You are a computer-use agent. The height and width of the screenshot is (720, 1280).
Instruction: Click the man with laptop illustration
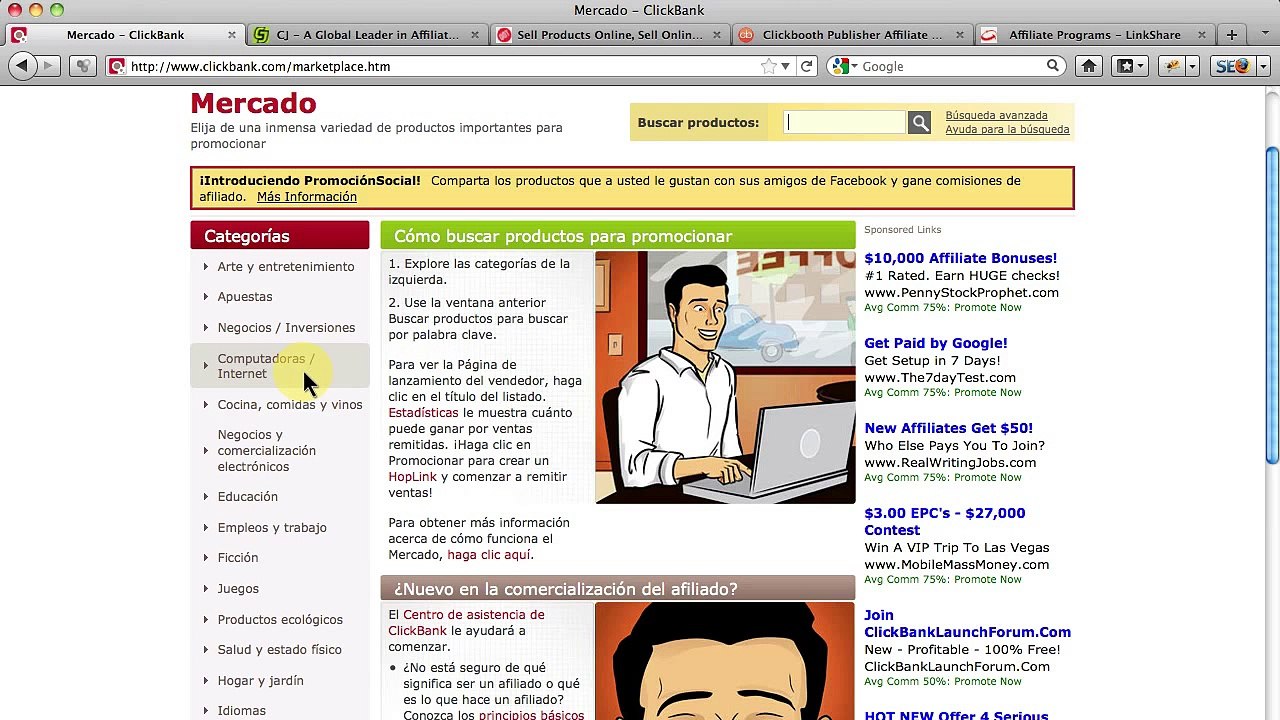tap(725, 377)
